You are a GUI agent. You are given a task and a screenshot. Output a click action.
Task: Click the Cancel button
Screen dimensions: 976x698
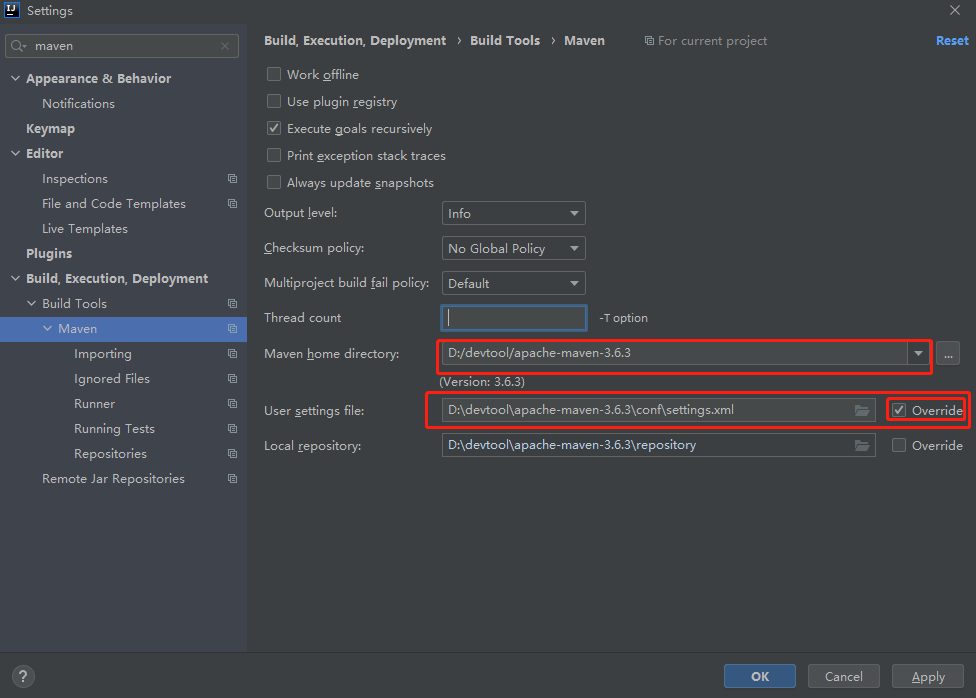843,676
